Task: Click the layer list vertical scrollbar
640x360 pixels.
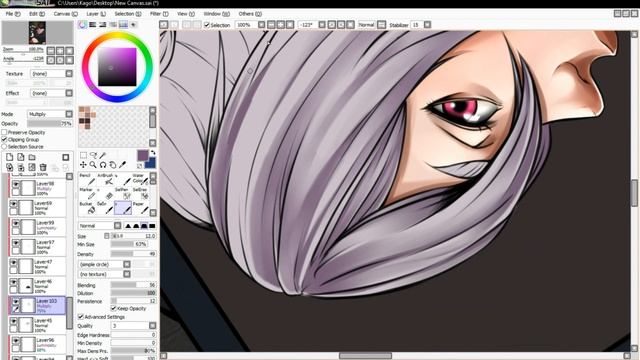Action: [69, 312]
